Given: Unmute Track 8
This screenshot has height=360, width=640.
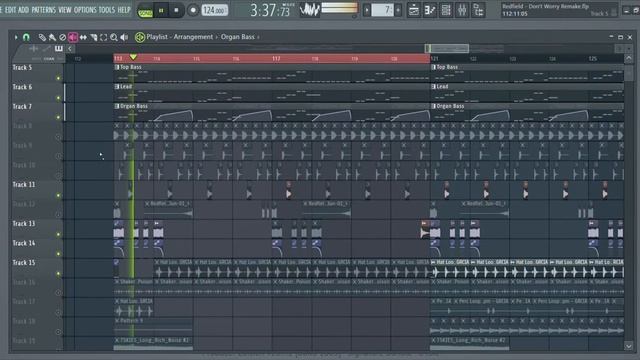Looking at the screenshot, I should coord(58,137).
